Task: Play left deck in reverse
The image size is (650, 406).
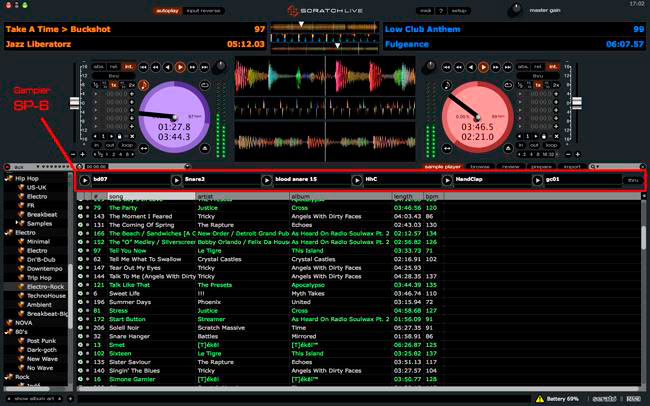Action: pos(168,67)
